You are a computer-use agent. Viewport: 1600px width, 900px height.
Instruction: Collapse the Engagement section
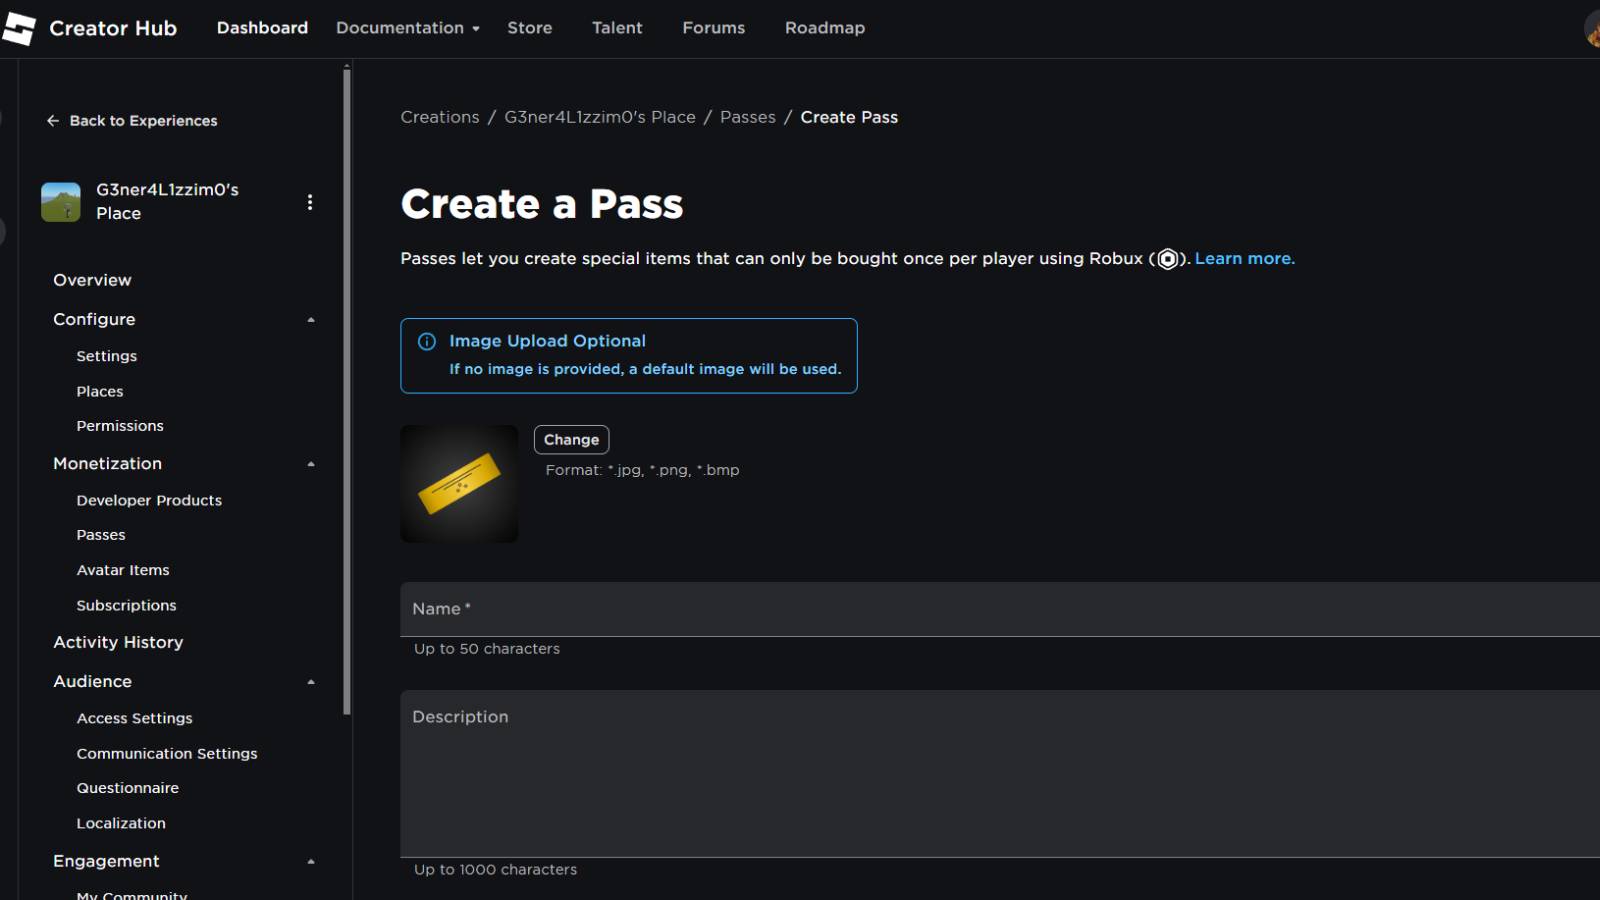(310, 861)
